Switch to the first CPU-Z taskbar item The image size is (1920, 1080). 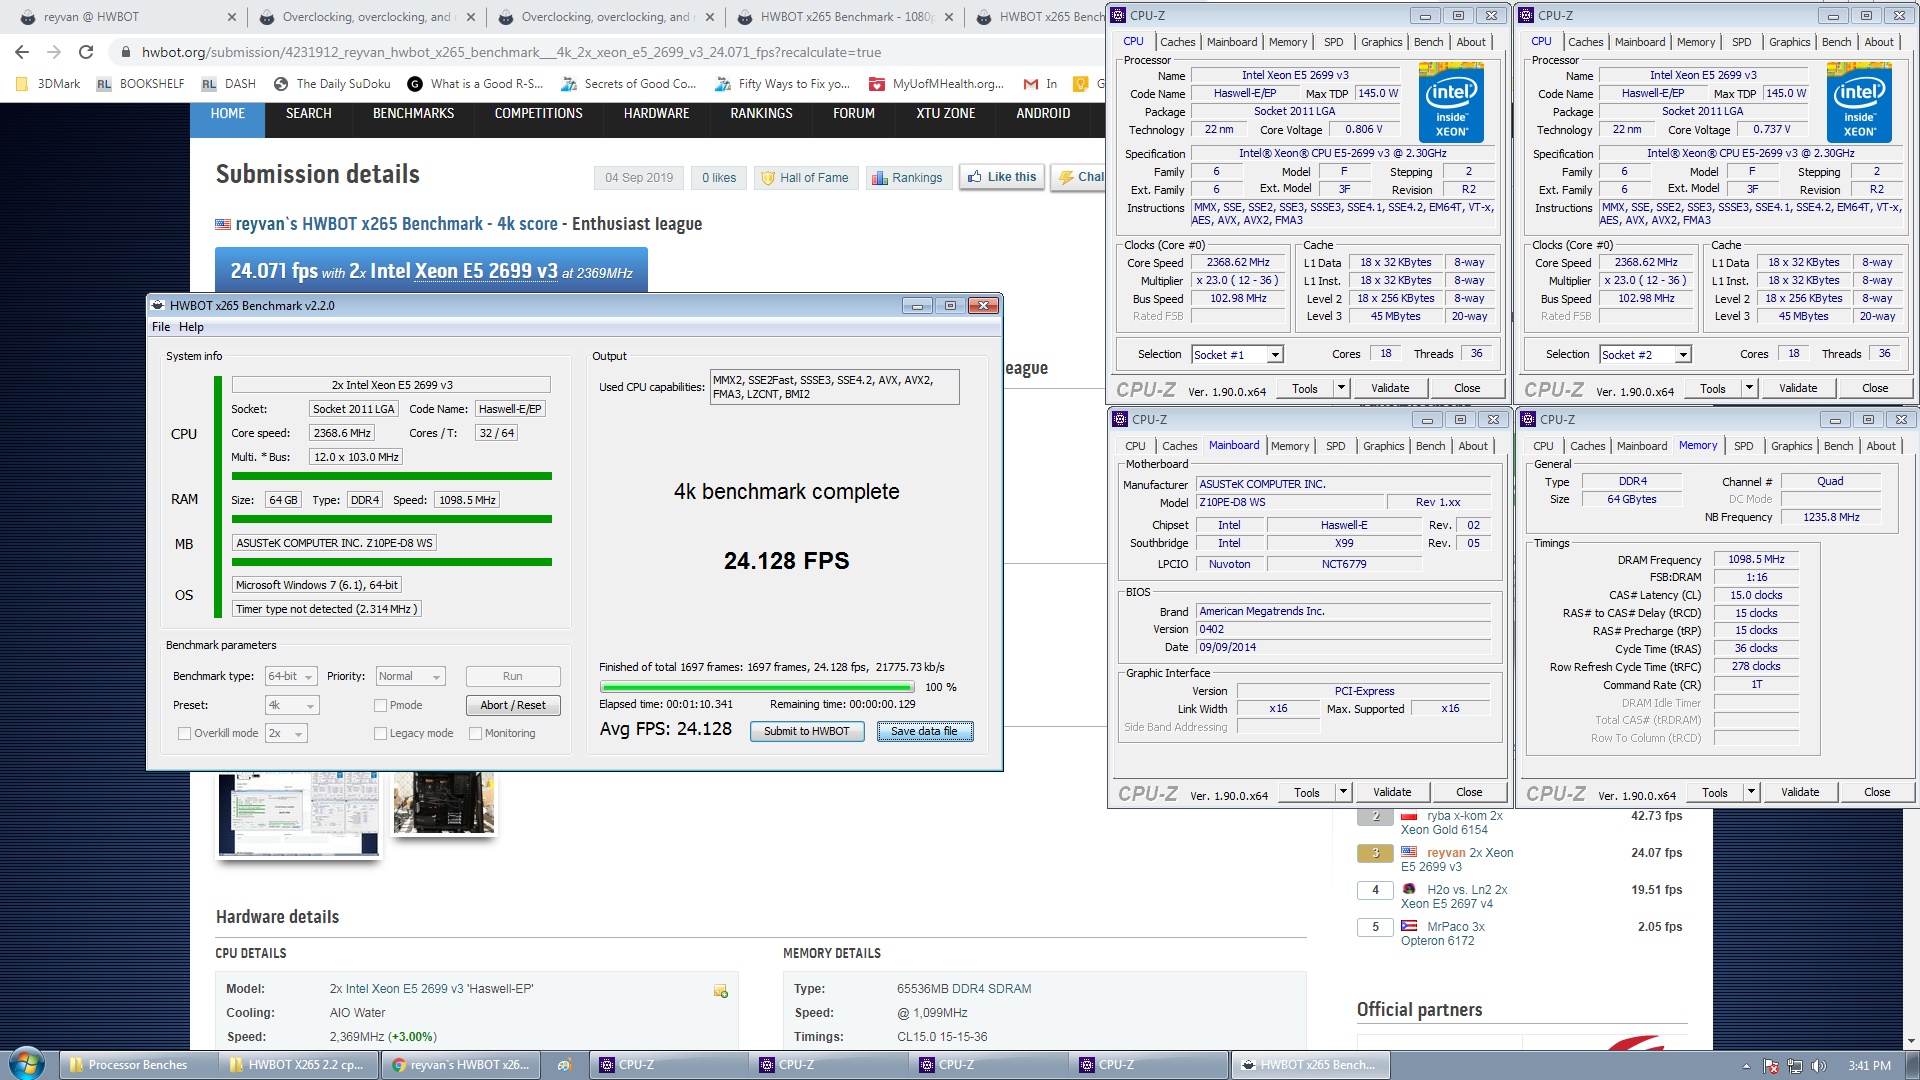coord(669,1065)
